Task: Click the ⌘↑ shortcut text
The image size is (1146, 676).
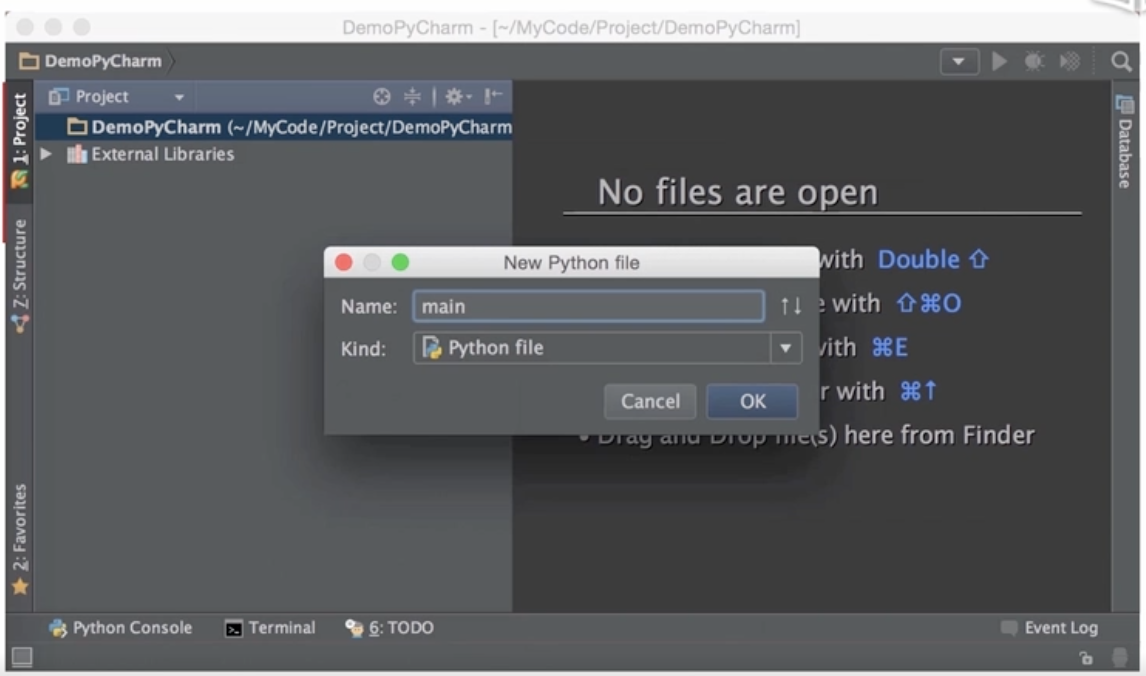Action: pyautogui.click(x=918, y=391)
